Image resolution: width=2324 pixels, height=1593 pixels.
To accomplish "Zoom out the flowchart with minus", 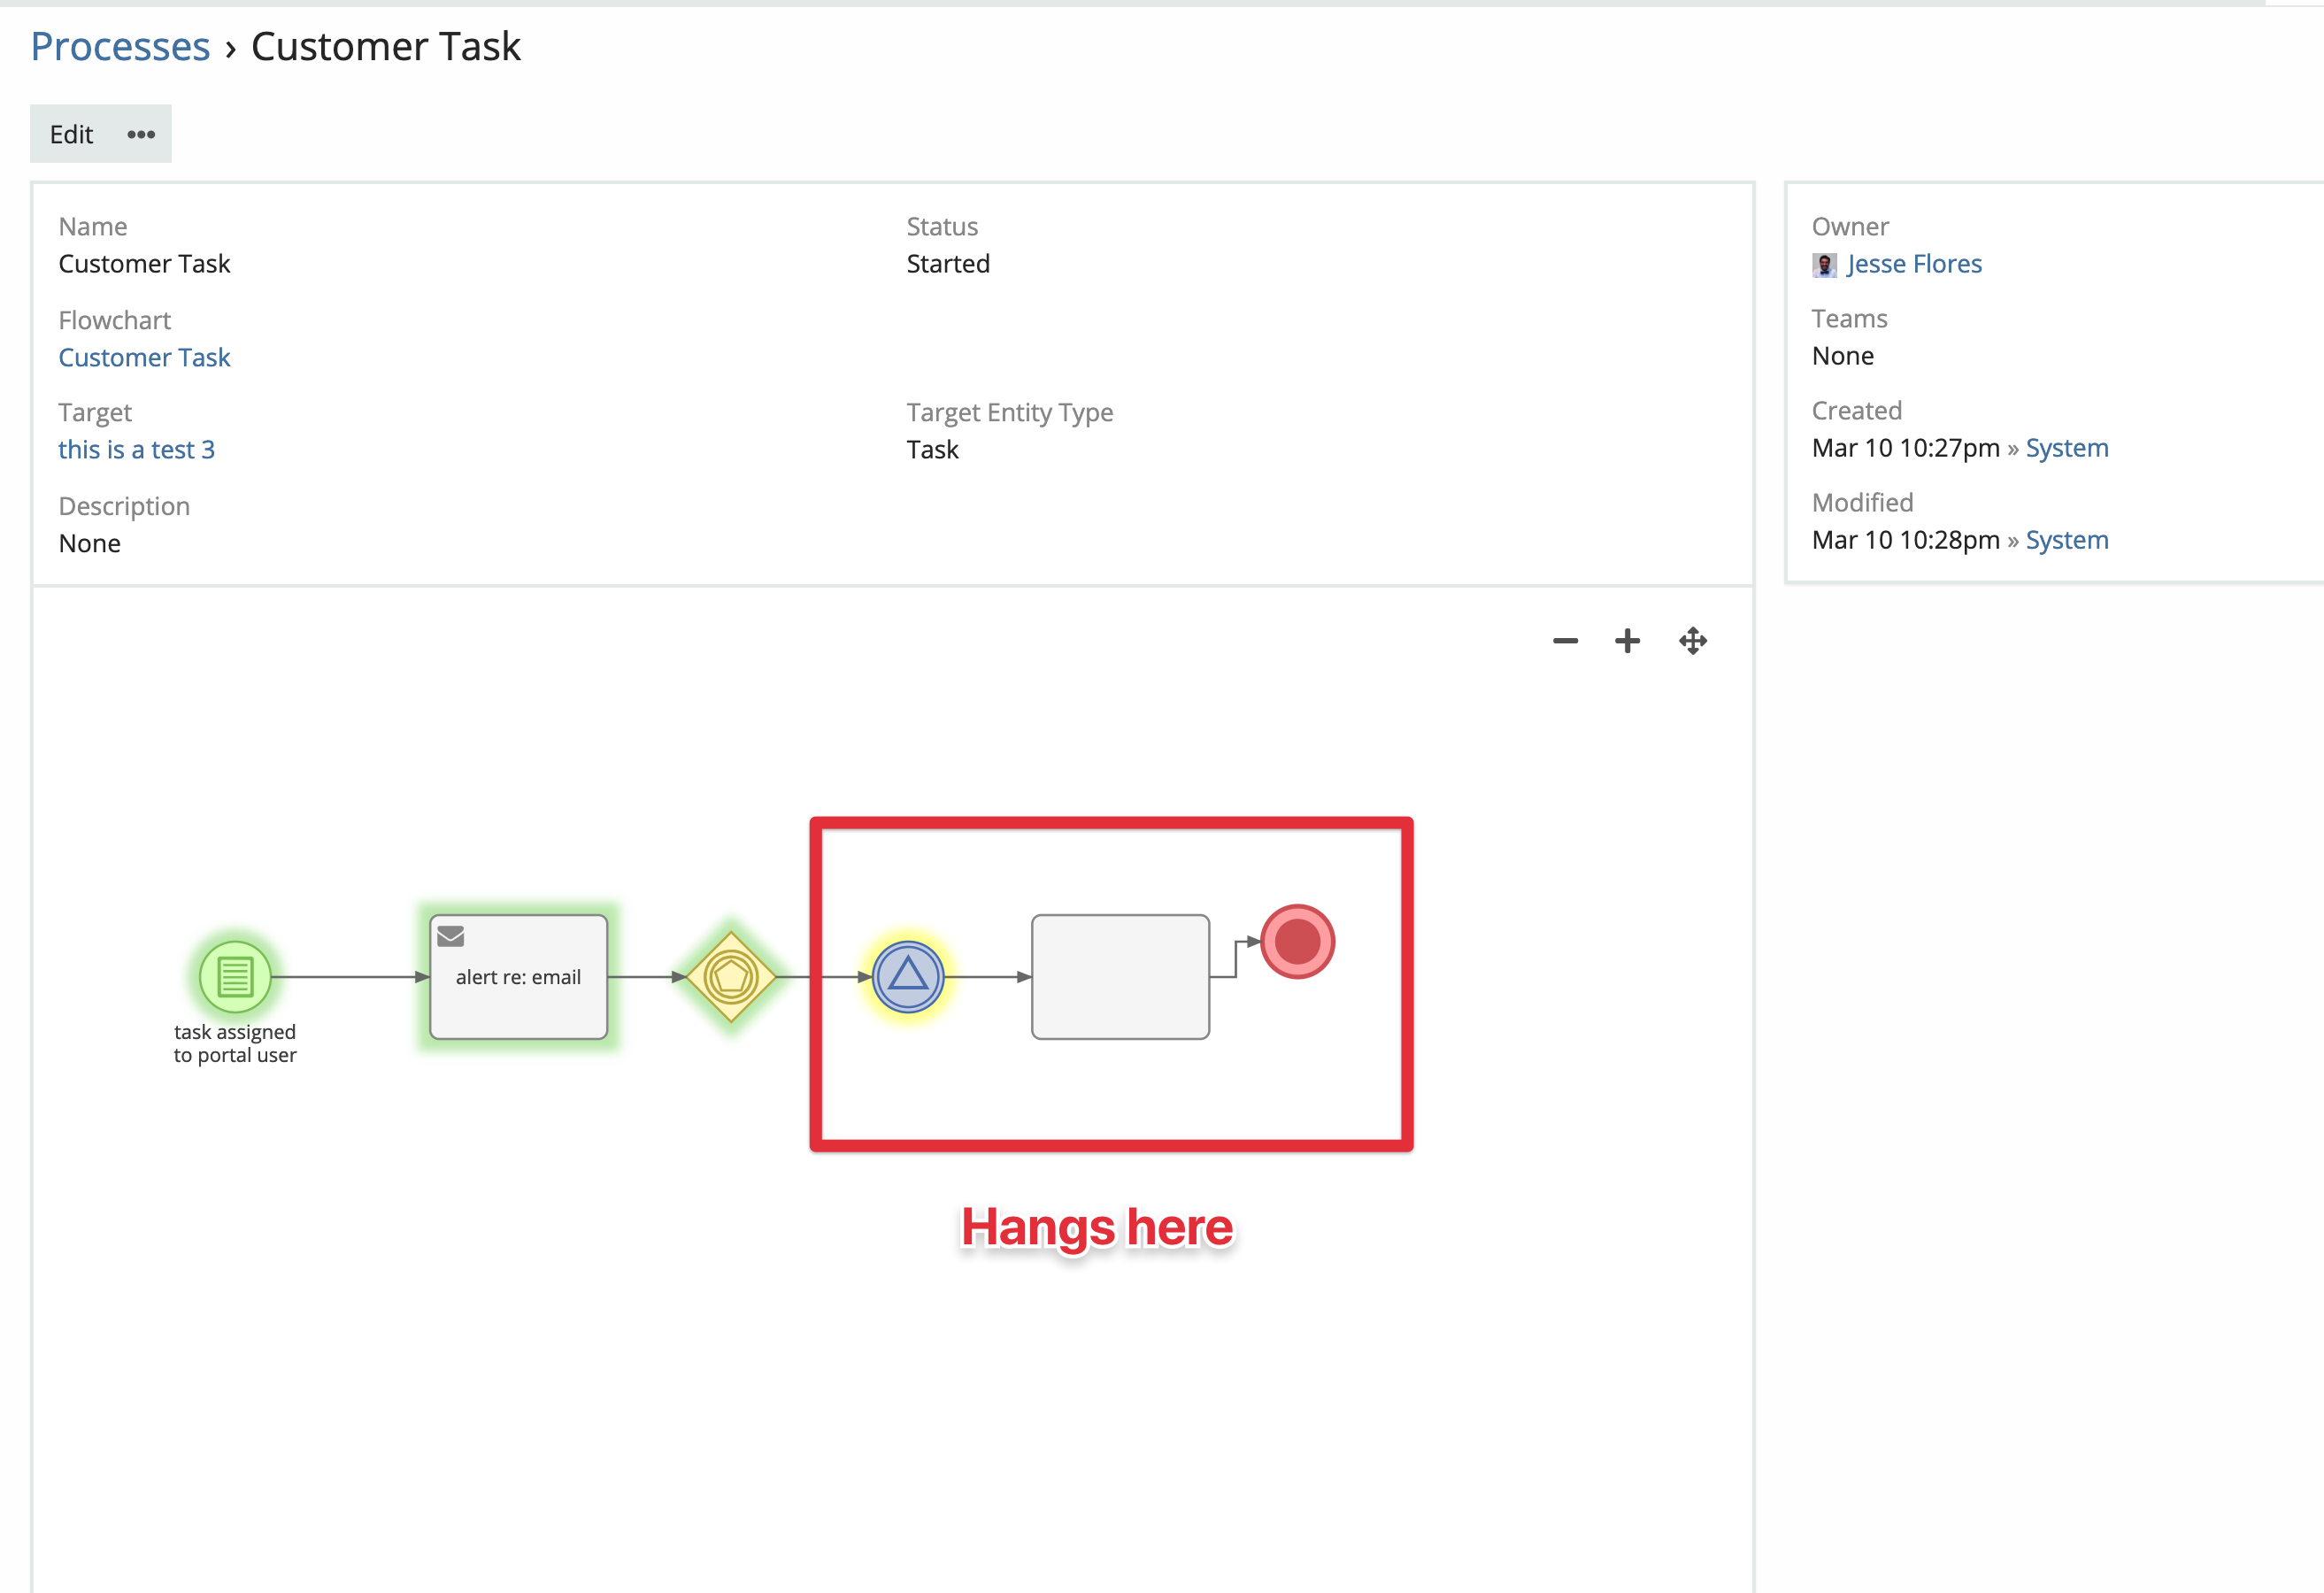I will 1565,641.
